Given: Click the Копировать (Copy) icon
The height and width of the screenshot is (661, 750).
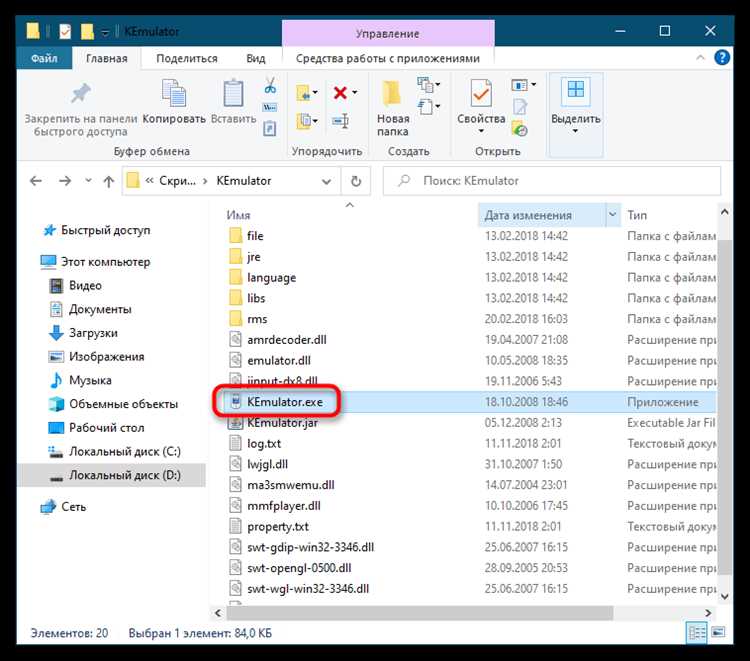Looking at the screenshot, I should (174, 93).
